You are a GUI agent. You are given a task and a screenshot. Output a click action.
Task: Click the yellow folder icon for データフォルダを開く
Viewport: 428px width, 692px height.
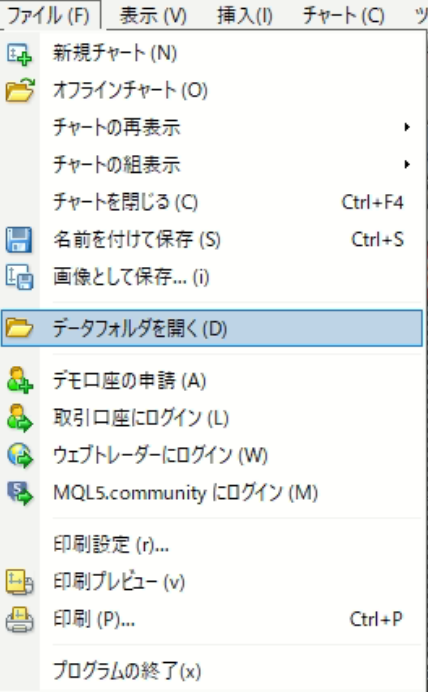[x=19, y=328]
